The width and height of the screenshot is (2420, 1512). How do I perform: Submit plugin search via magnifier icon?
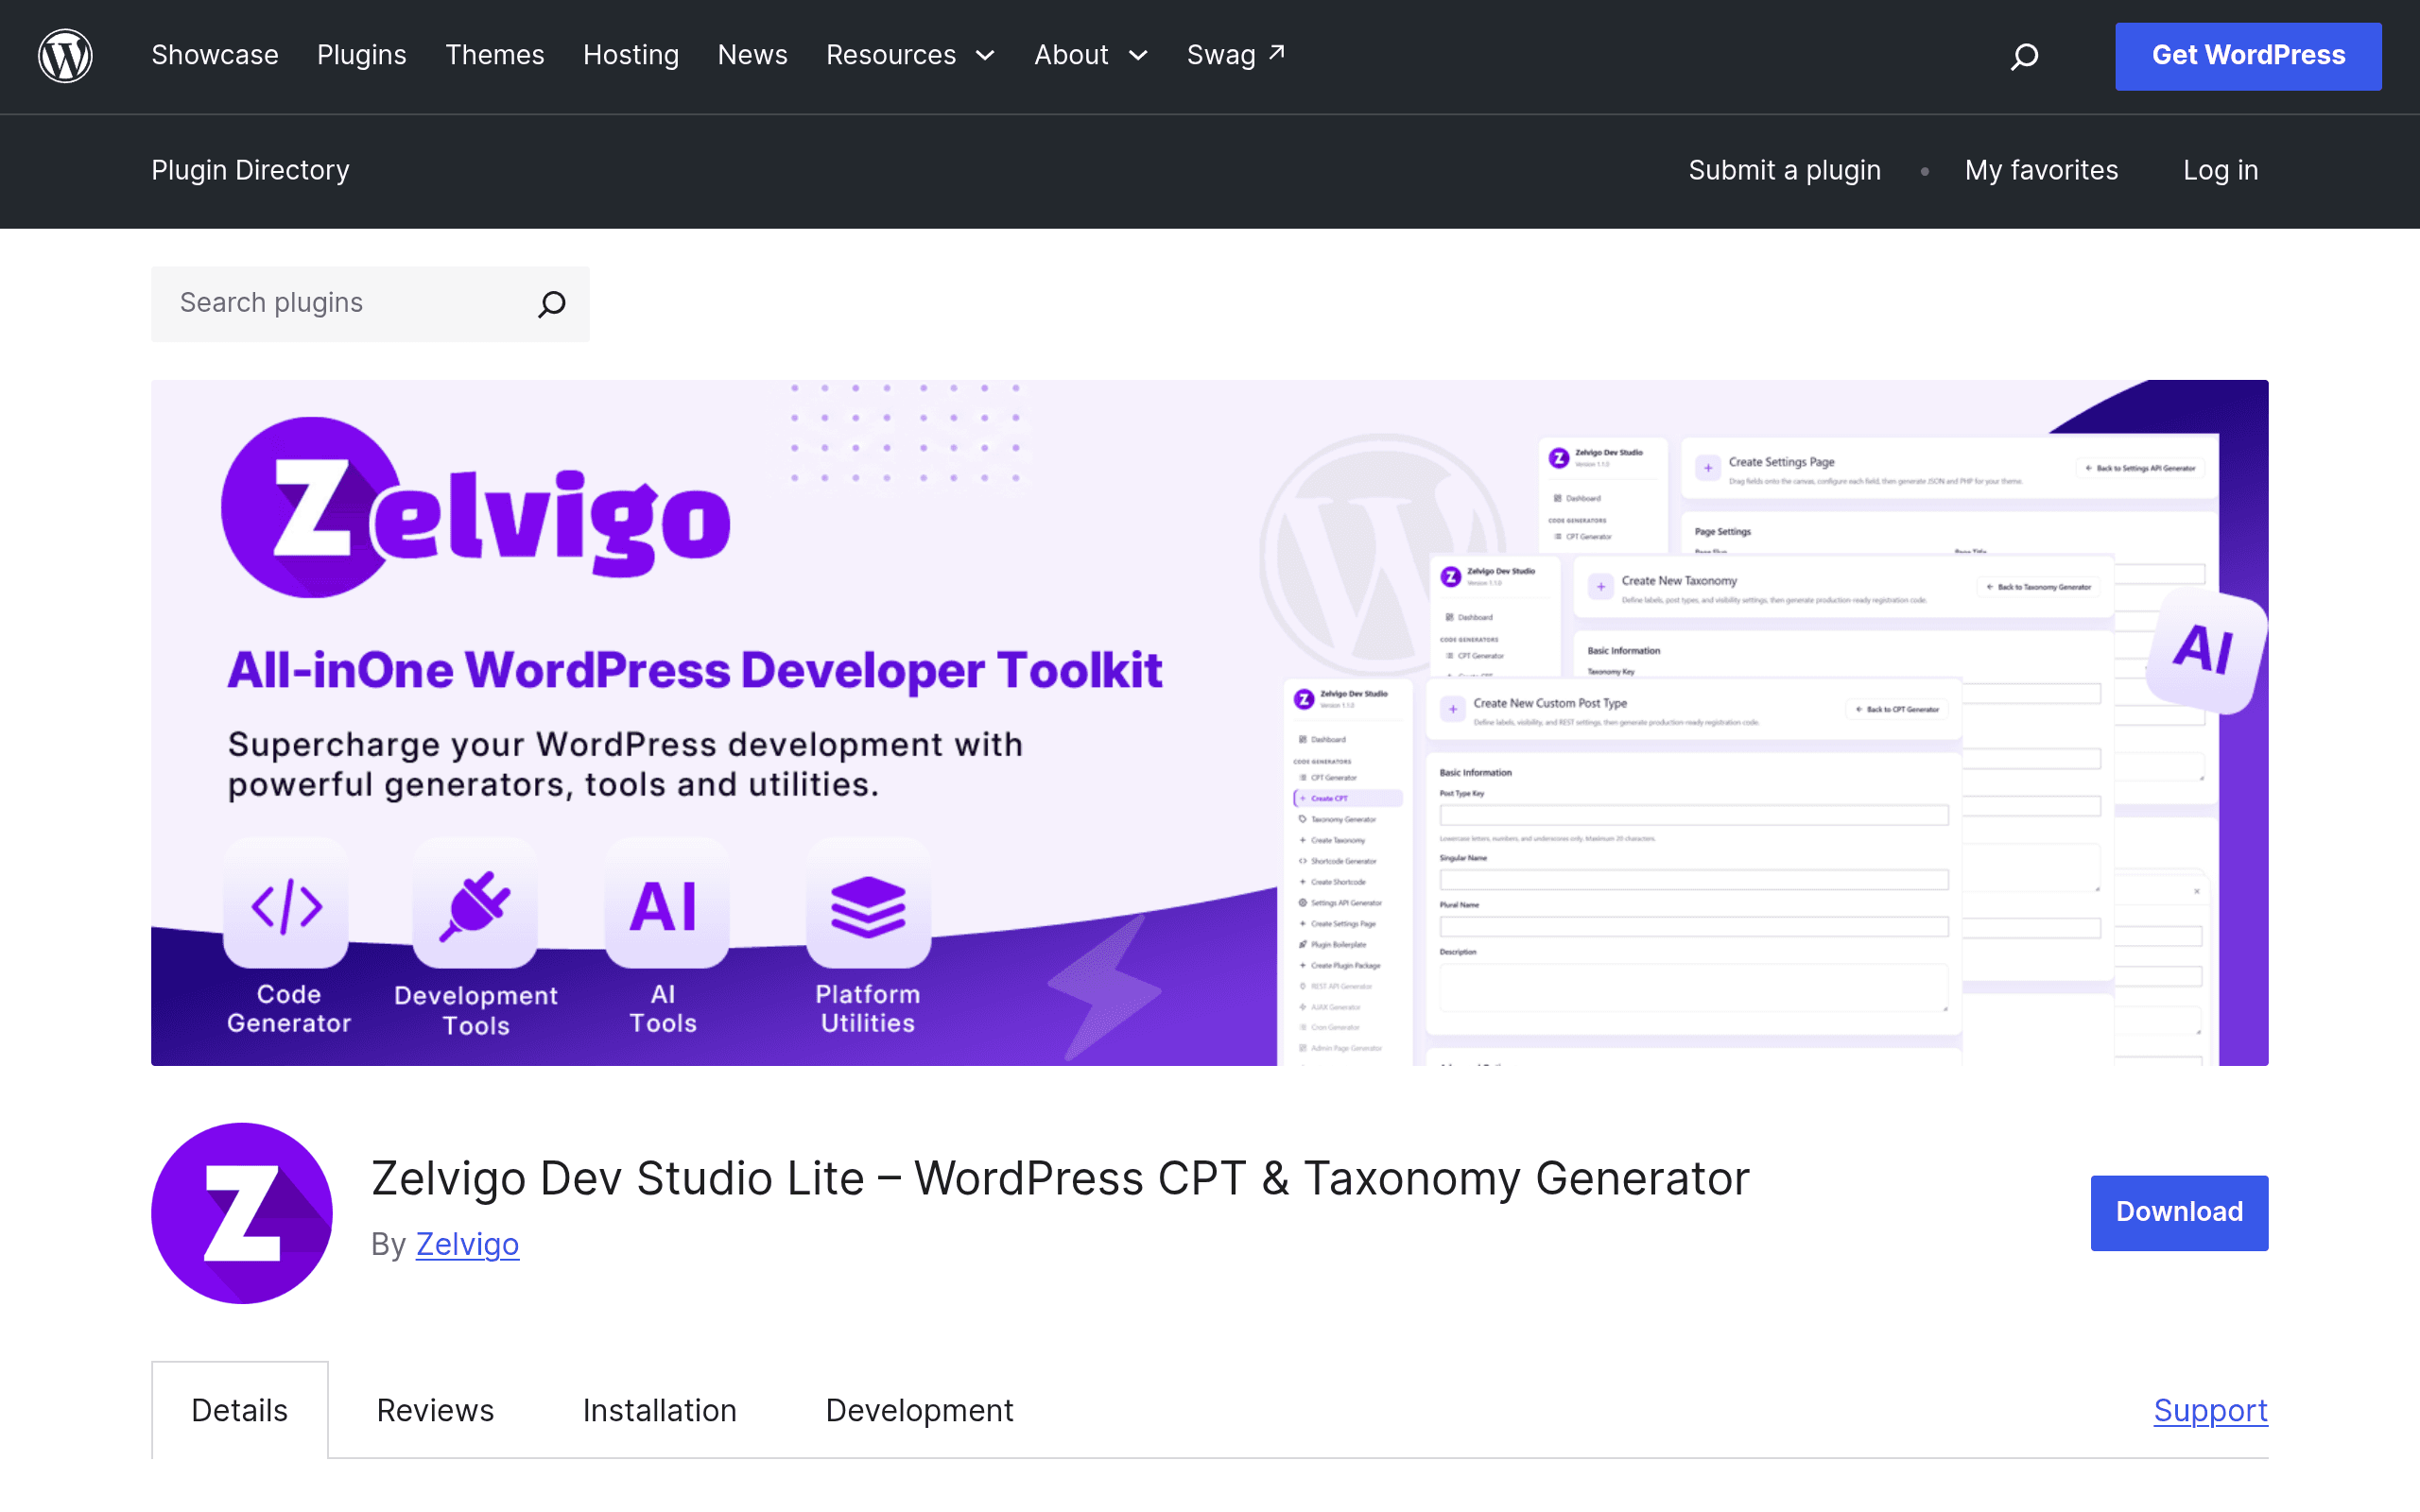coord(552,304)
